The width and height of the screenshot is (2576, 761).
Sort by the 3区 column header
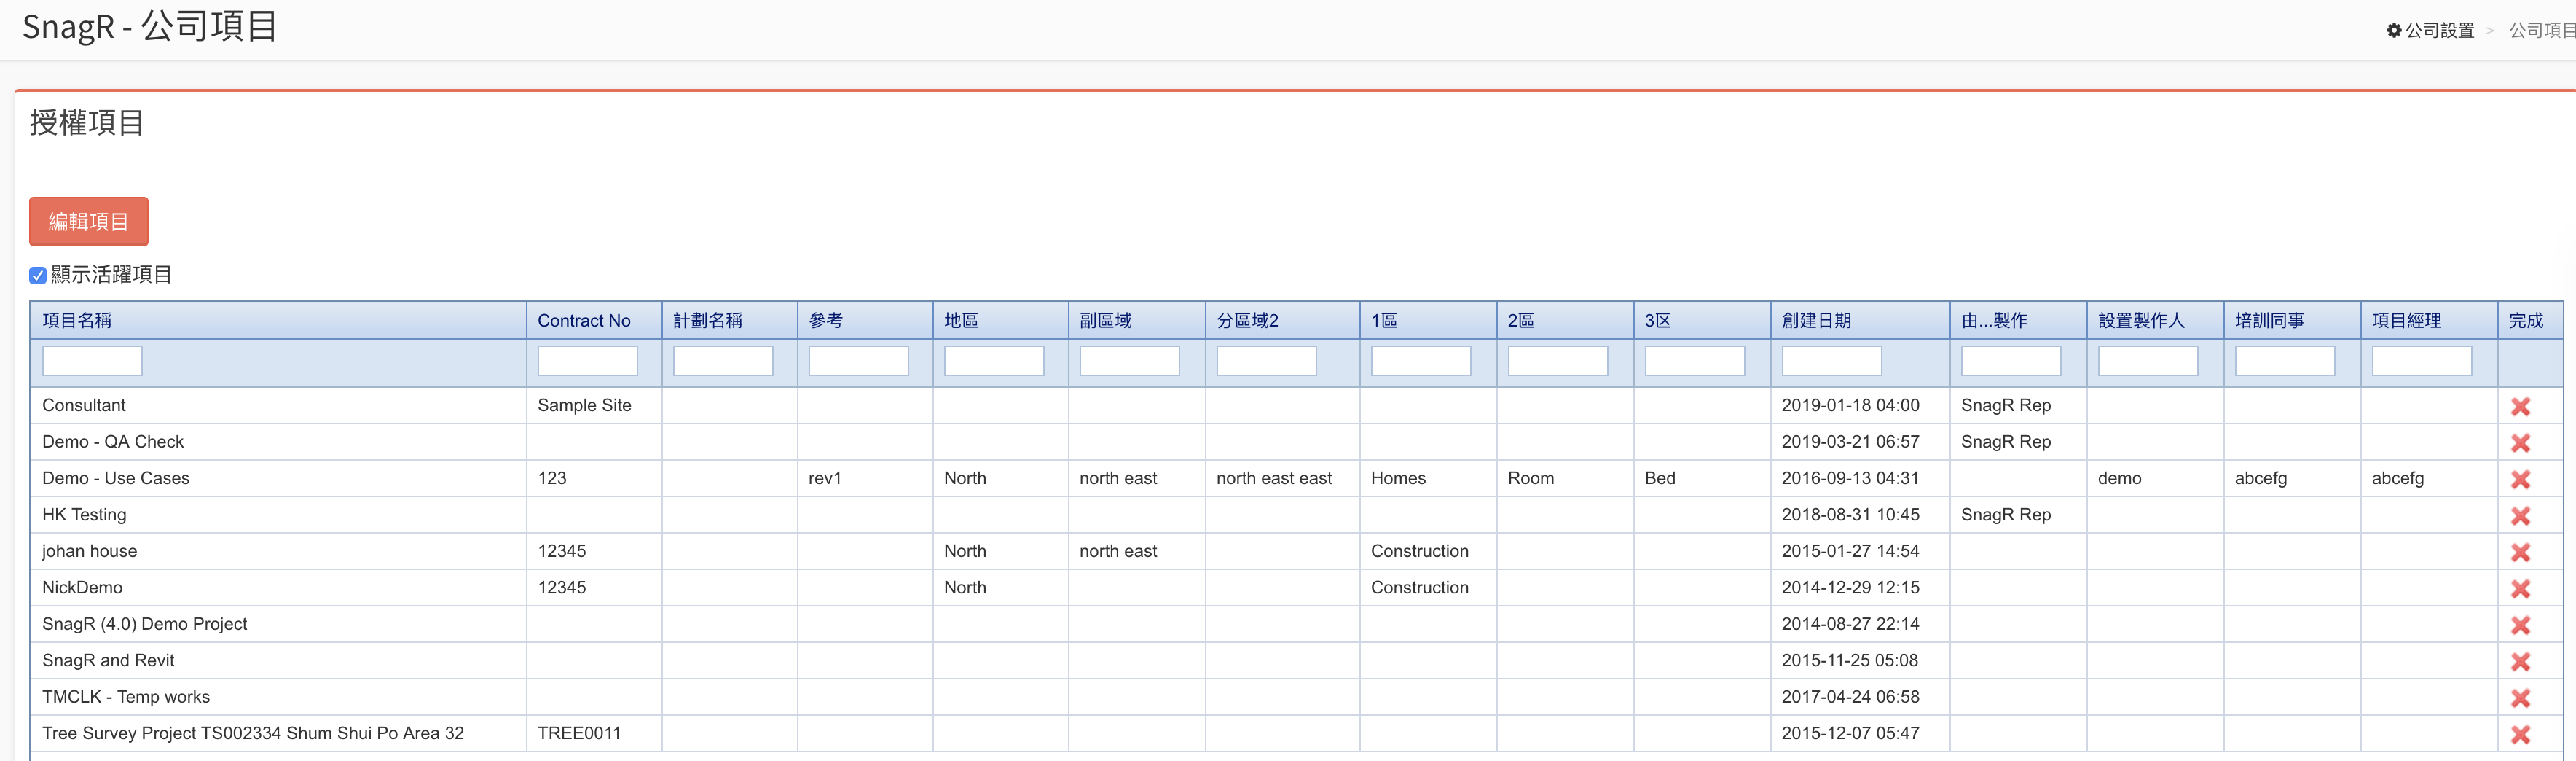[1702, 320]
